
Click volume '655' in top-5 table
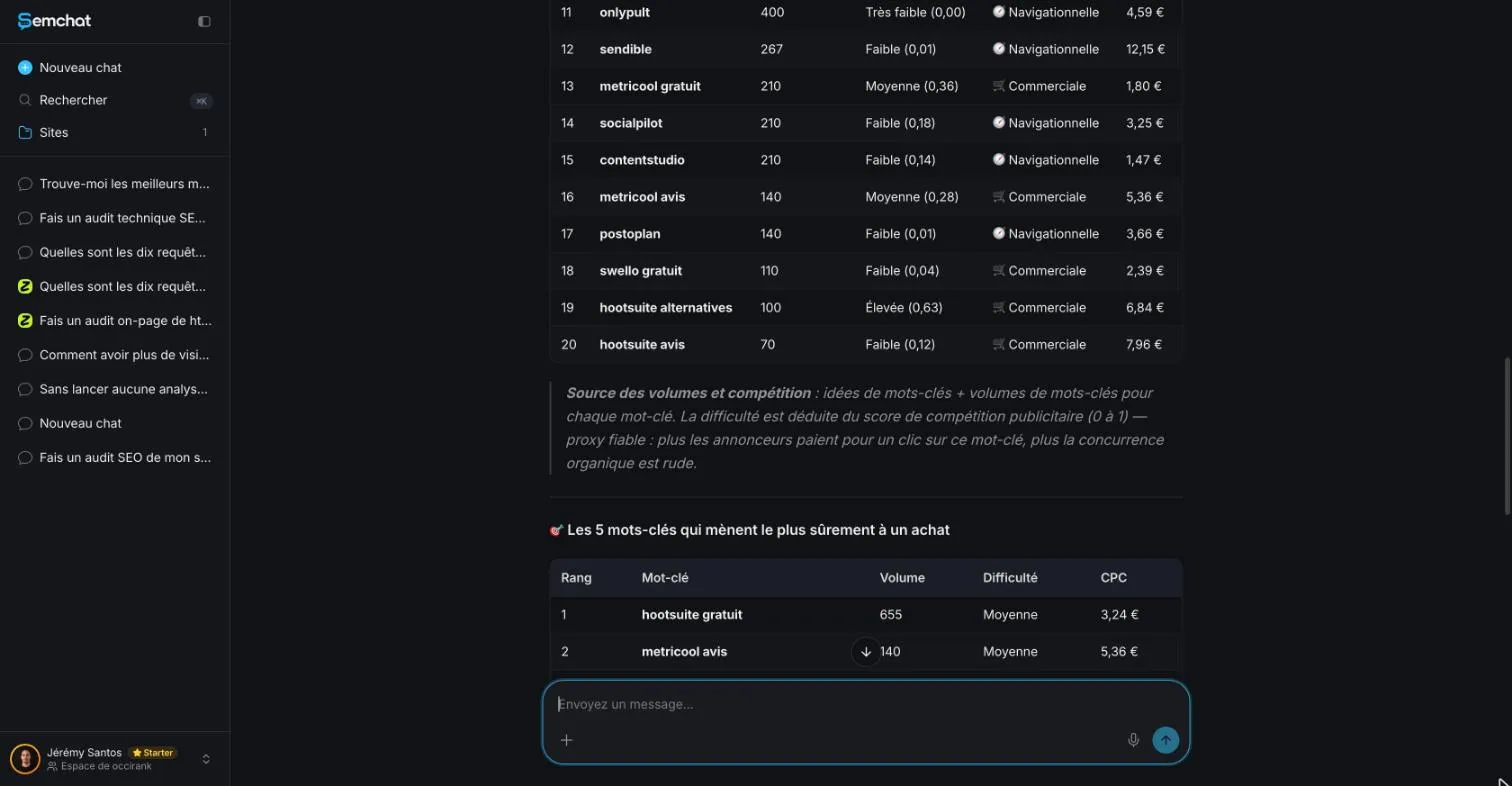[x=891, y=615]
